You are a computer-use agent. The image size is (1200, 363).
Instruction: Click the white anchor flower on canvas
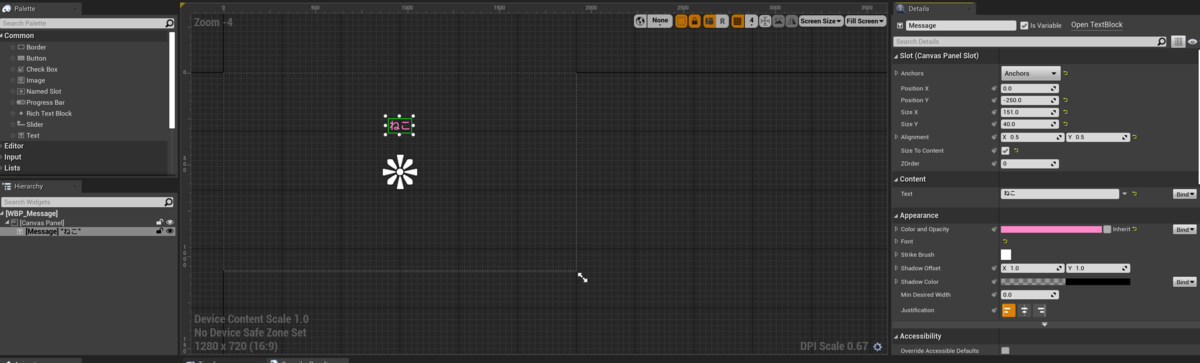[x=399, y=172]
